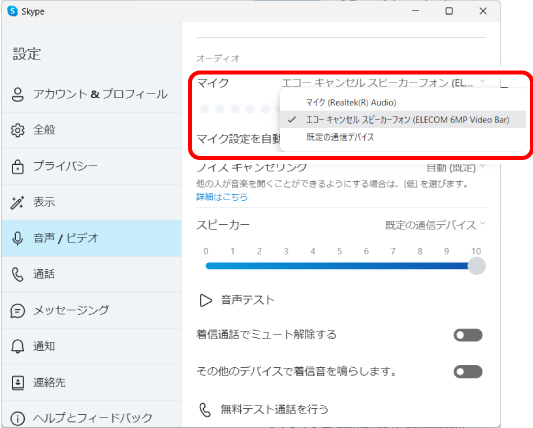Maximize the Skype window

click(x=449, y=11)
